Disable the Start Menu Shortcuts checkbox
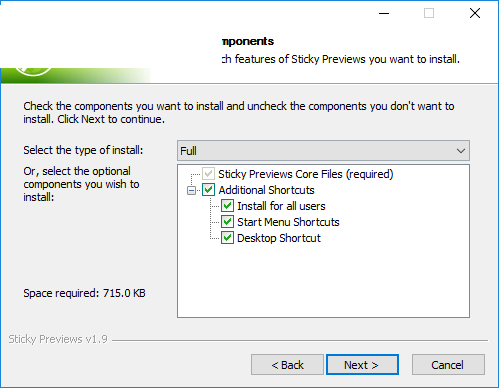This screenshot has width=499, height=388. tap(227, 222)
